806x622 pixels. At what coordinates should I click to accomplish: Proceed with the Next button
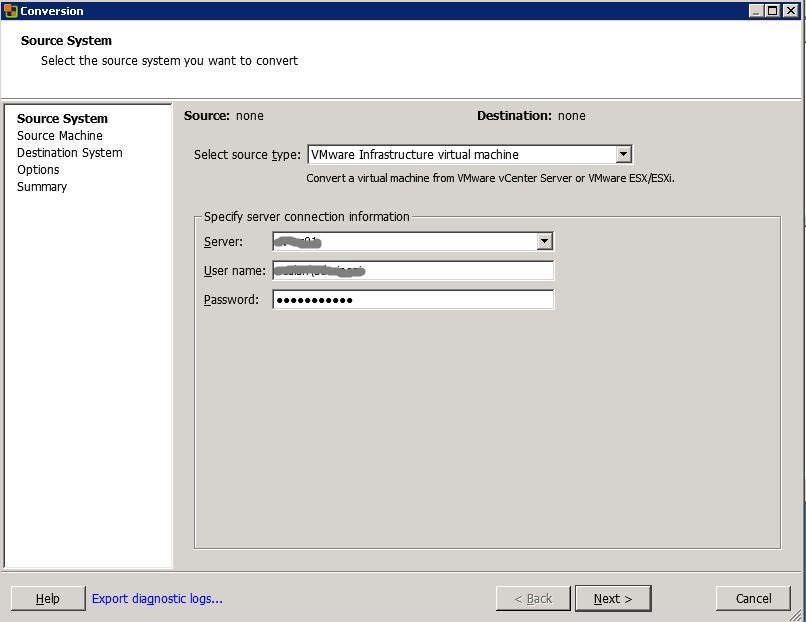[x=613, y=598]
